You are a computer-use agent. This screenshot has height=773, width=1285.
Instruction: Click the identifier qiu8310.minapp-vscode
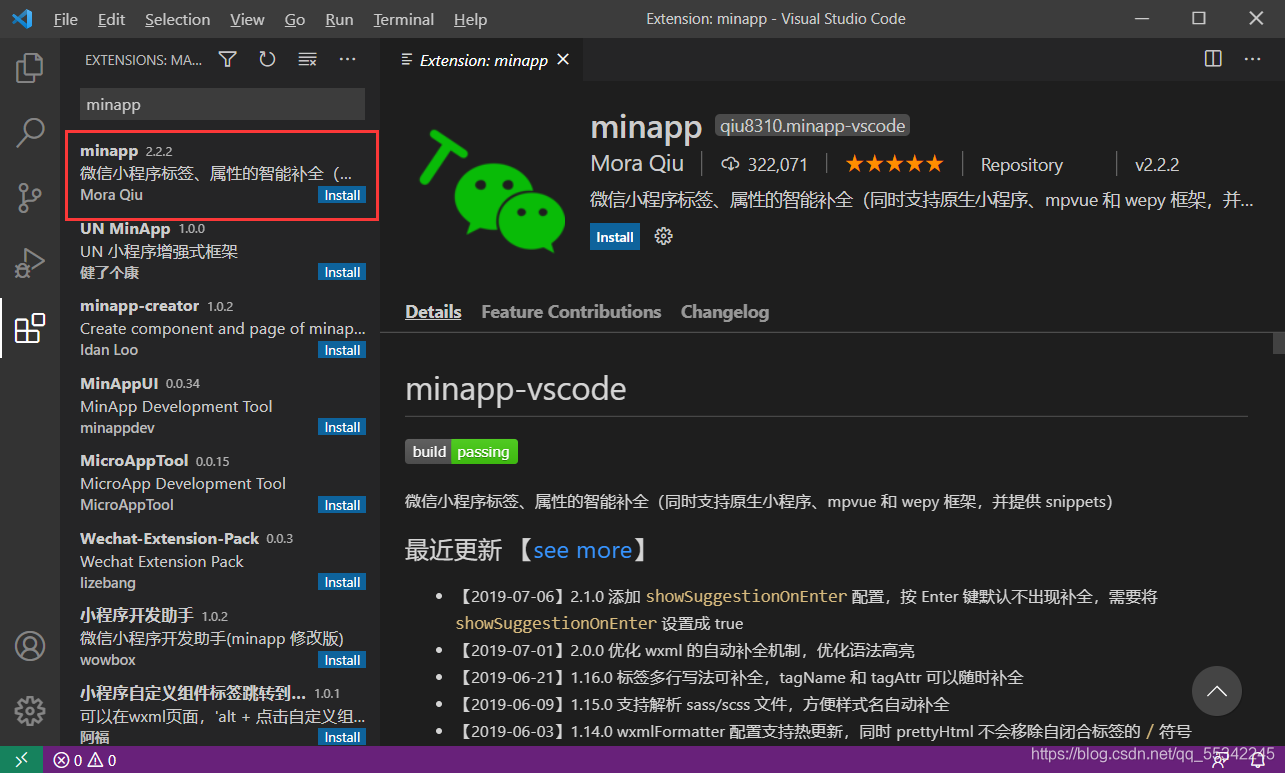coord(812,126)
